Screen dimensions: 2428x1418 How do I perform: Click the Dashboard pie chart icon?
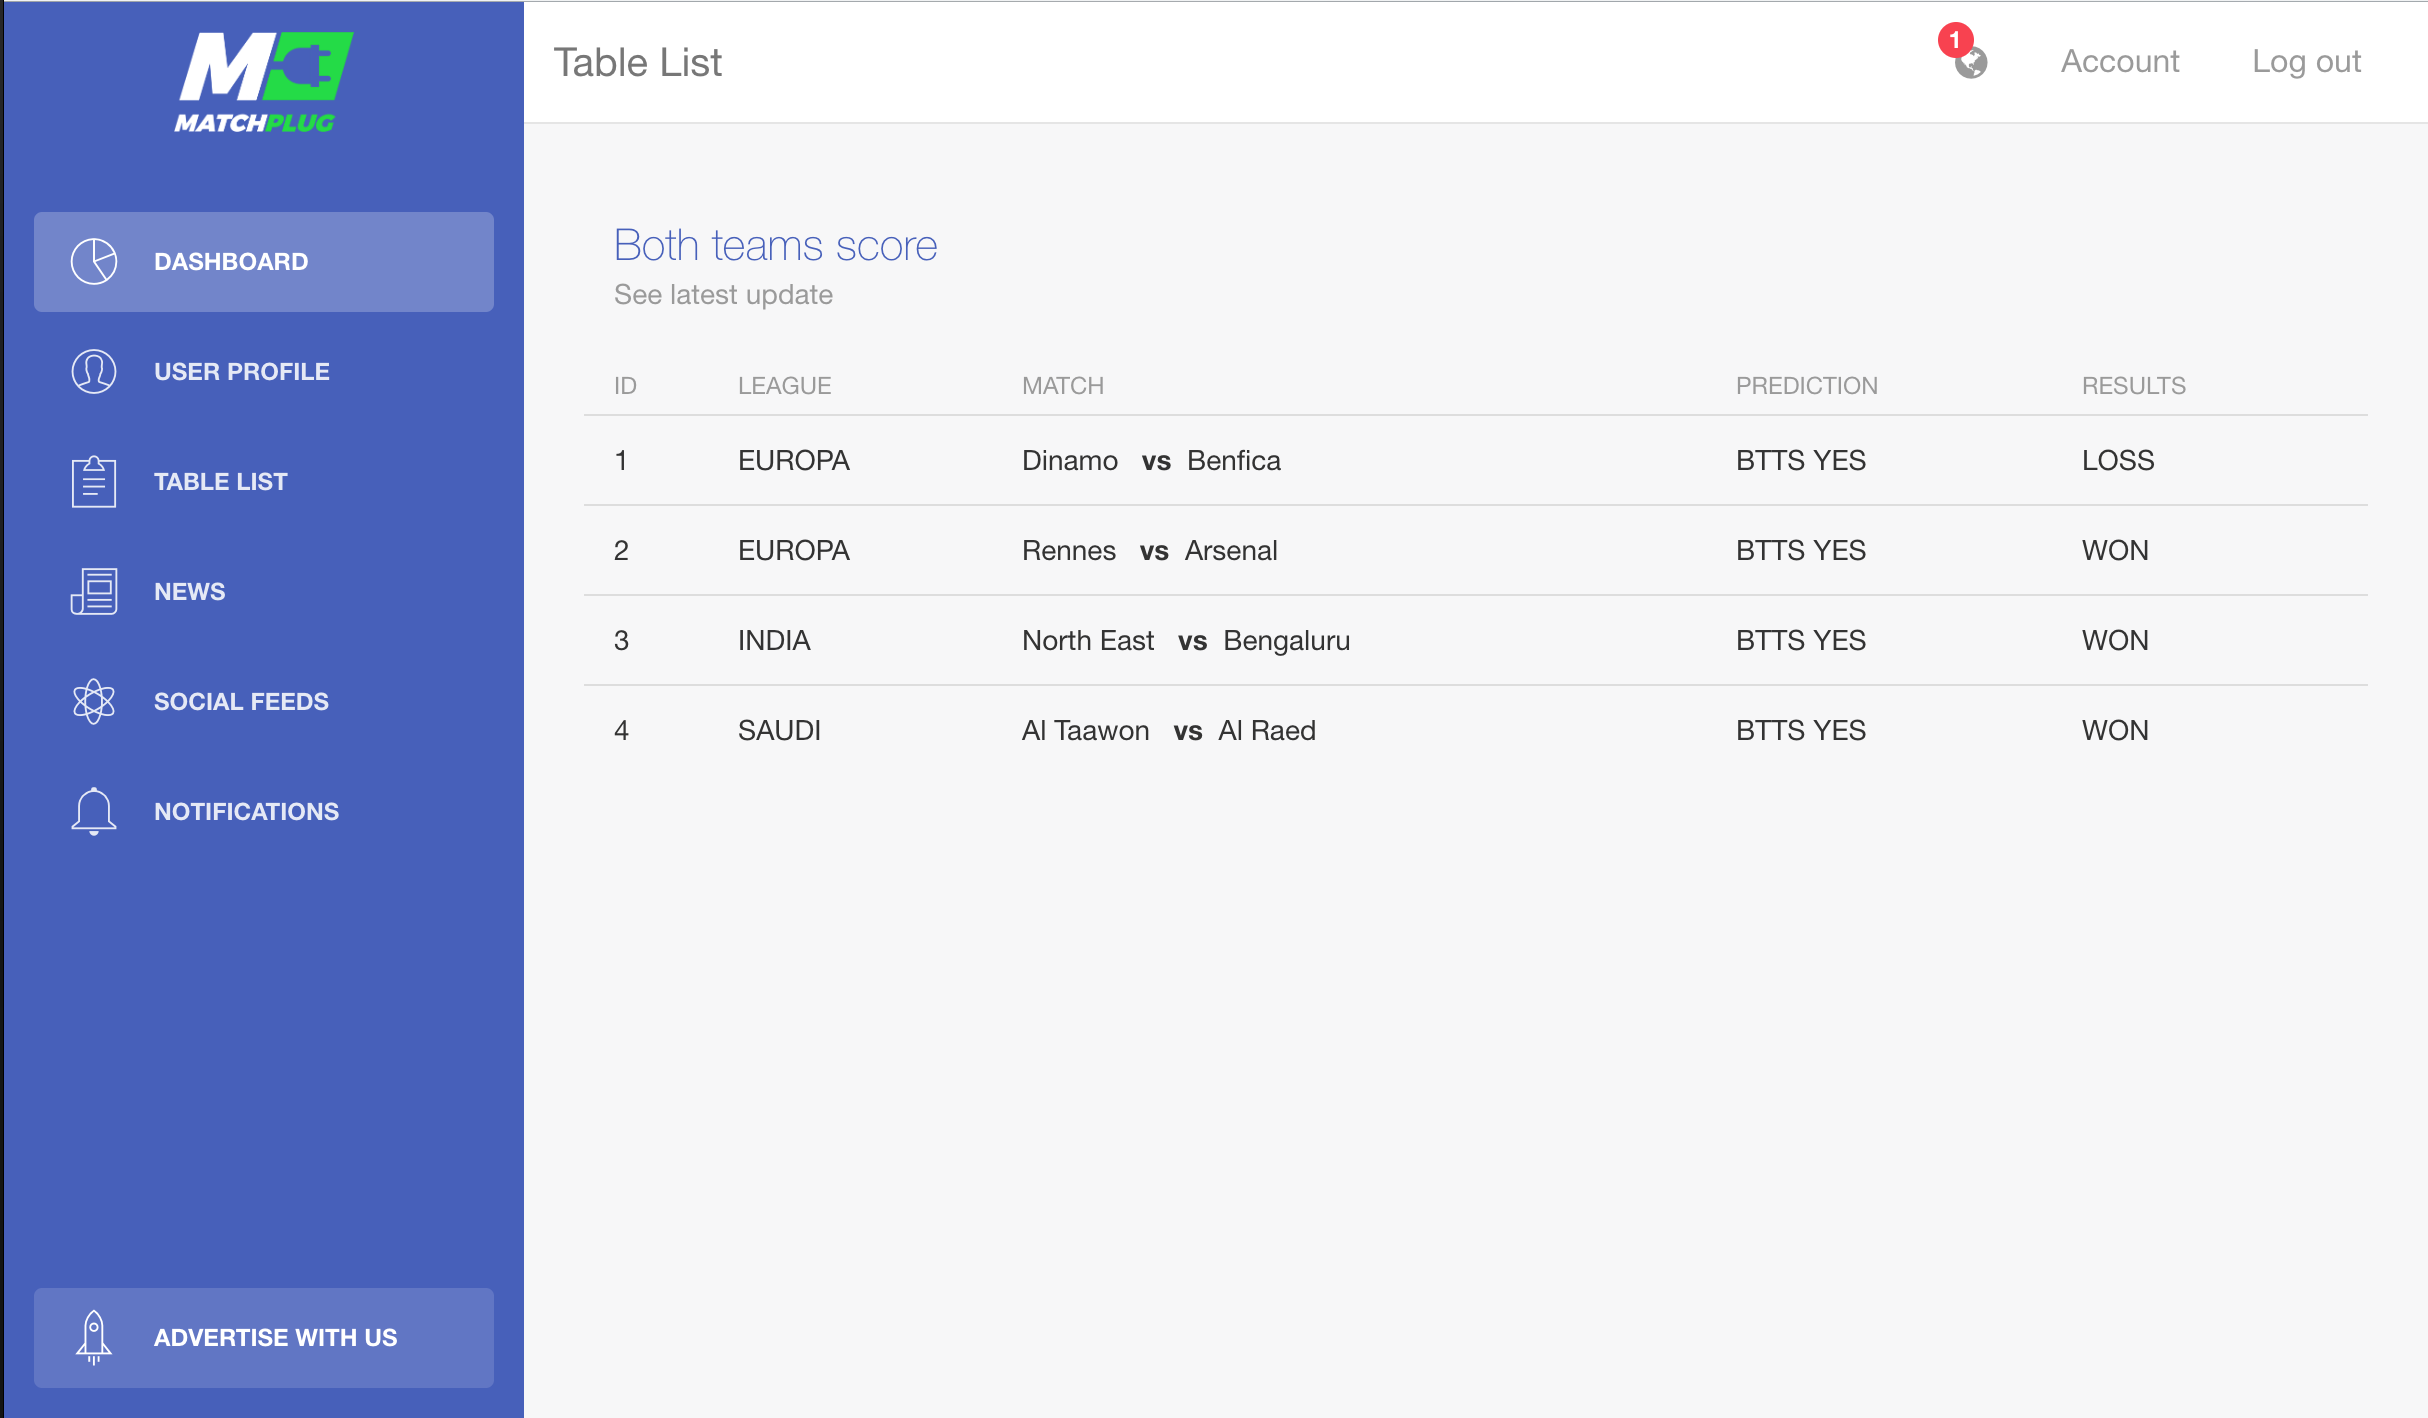94,262
